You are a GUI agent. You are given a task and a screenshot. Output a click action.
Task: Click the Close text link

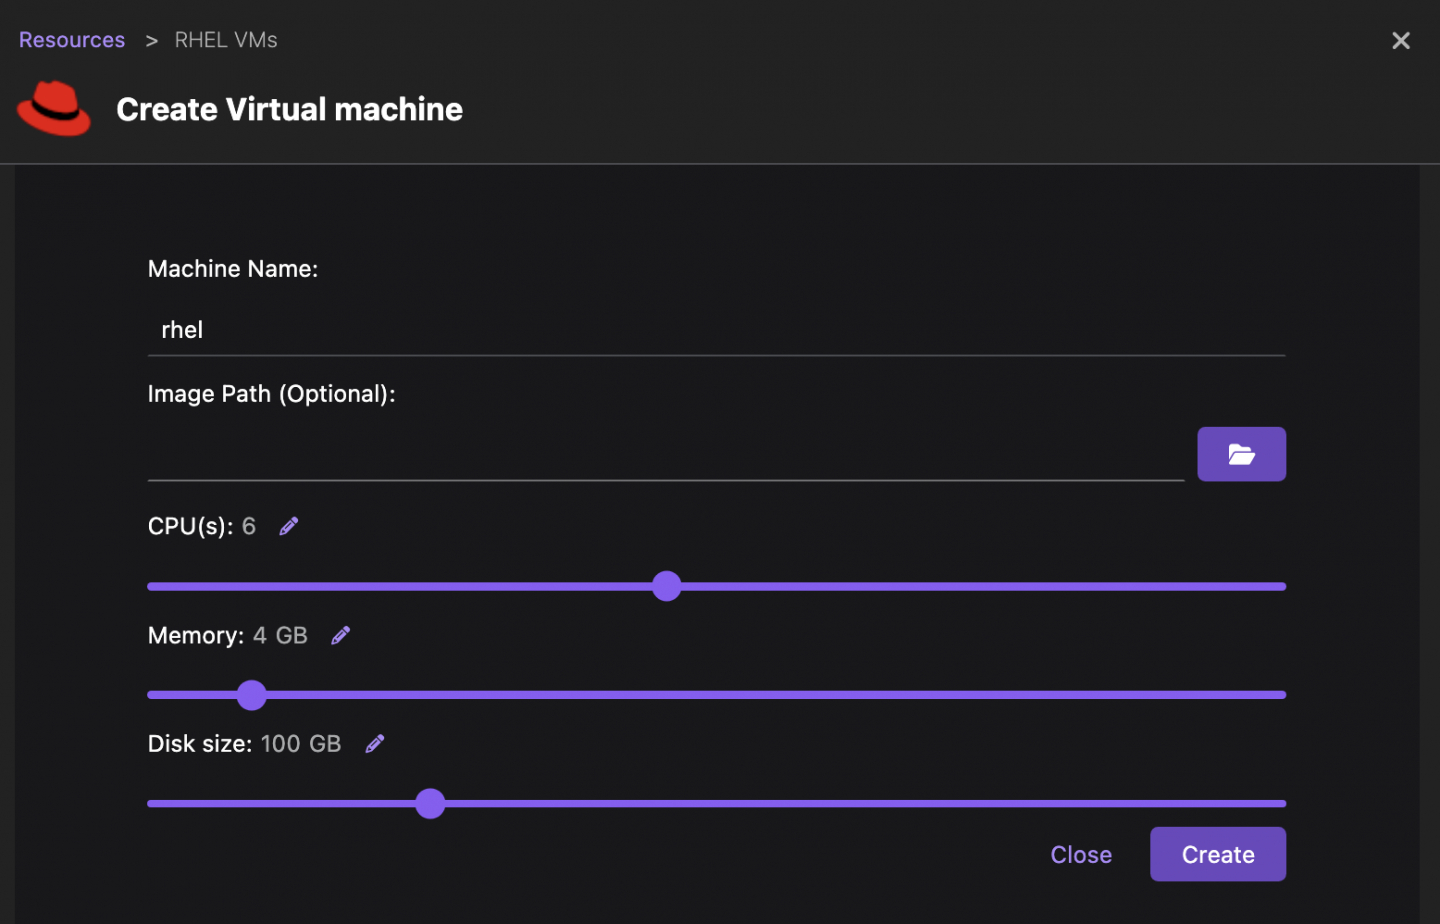[1080, 855]
